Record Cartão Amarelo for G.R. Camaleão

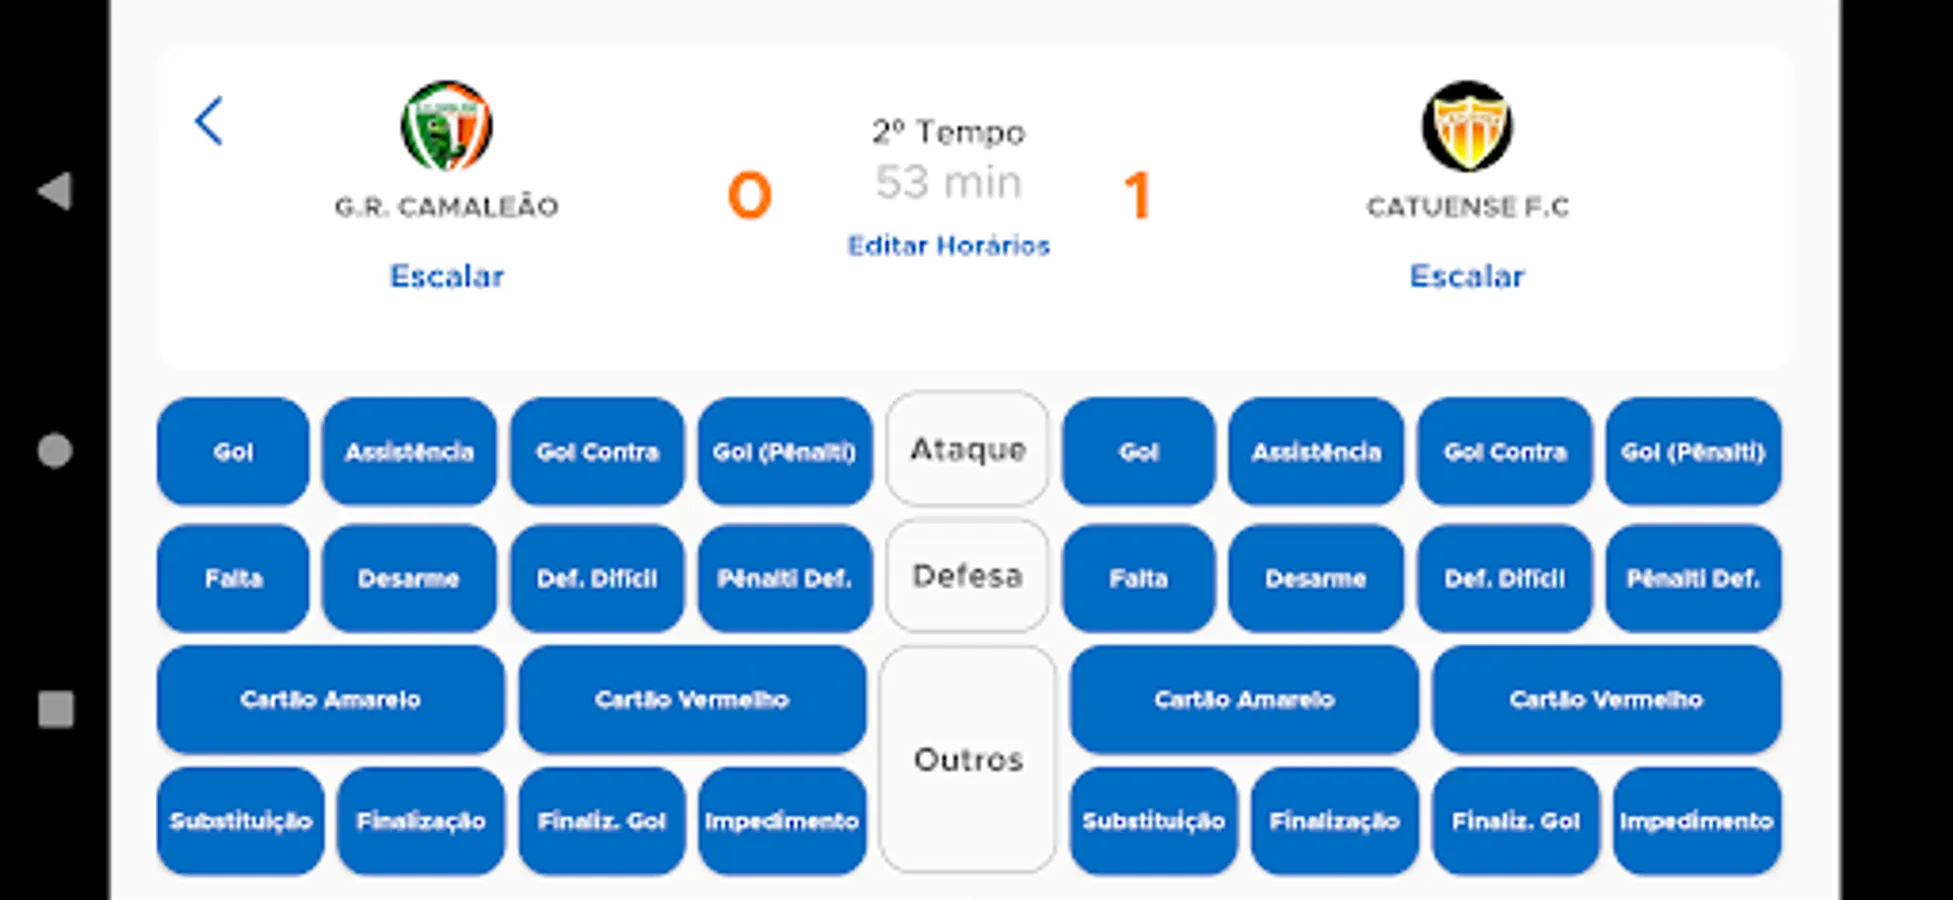coord(330,700)
